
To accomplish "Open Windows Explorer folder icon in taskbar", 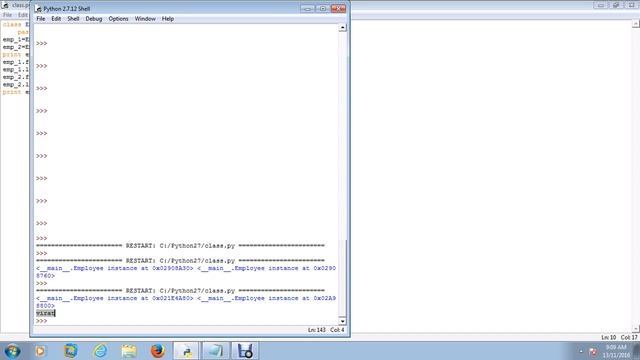I will [x=129, y=351].
